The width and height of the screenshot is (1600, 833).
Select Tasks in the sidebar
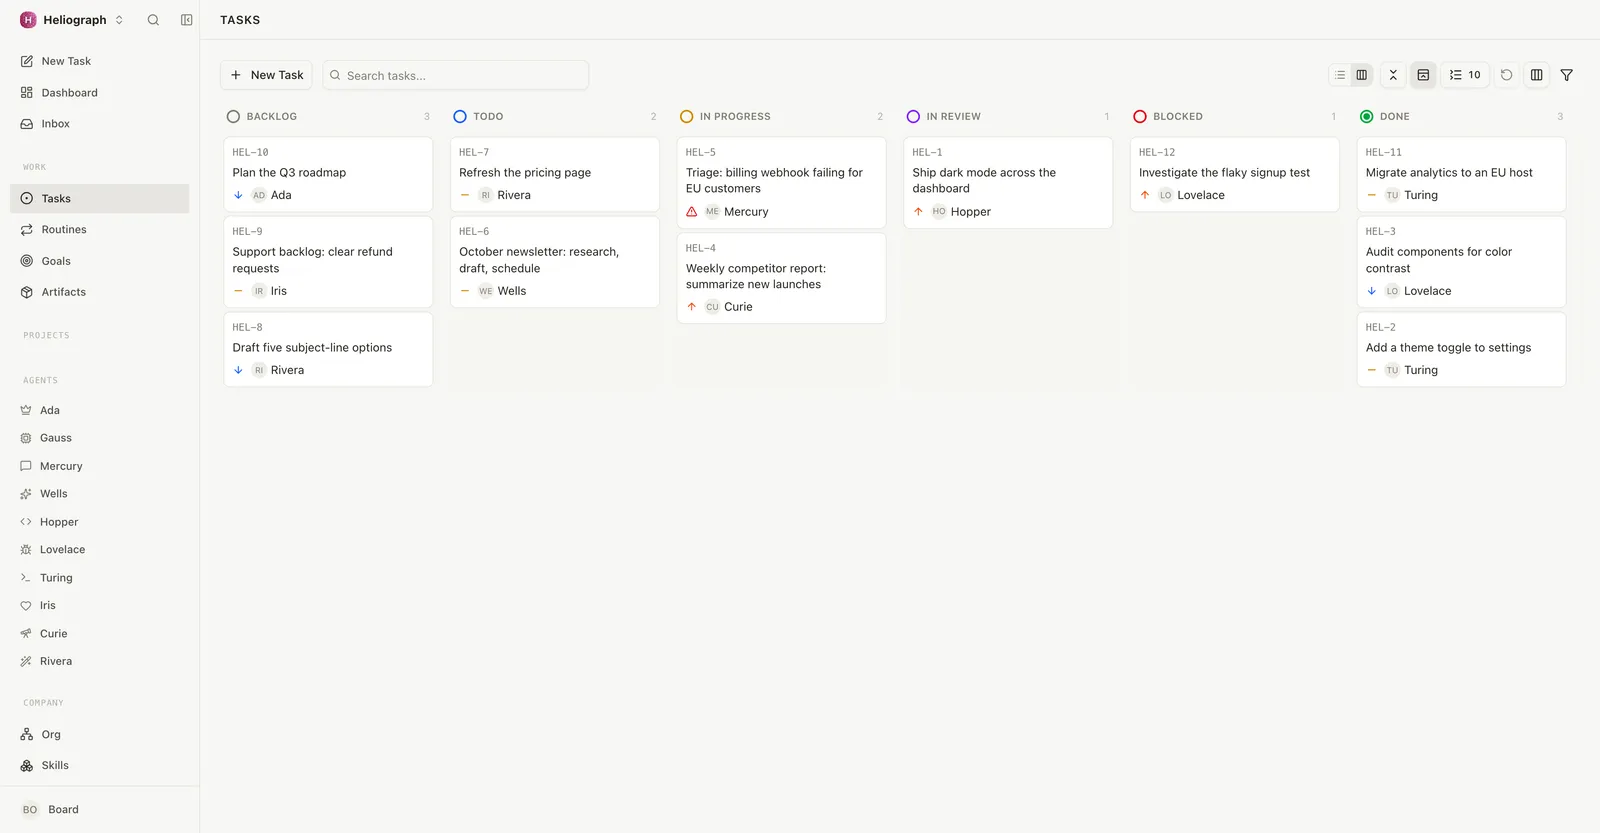[x=100, y=198]
